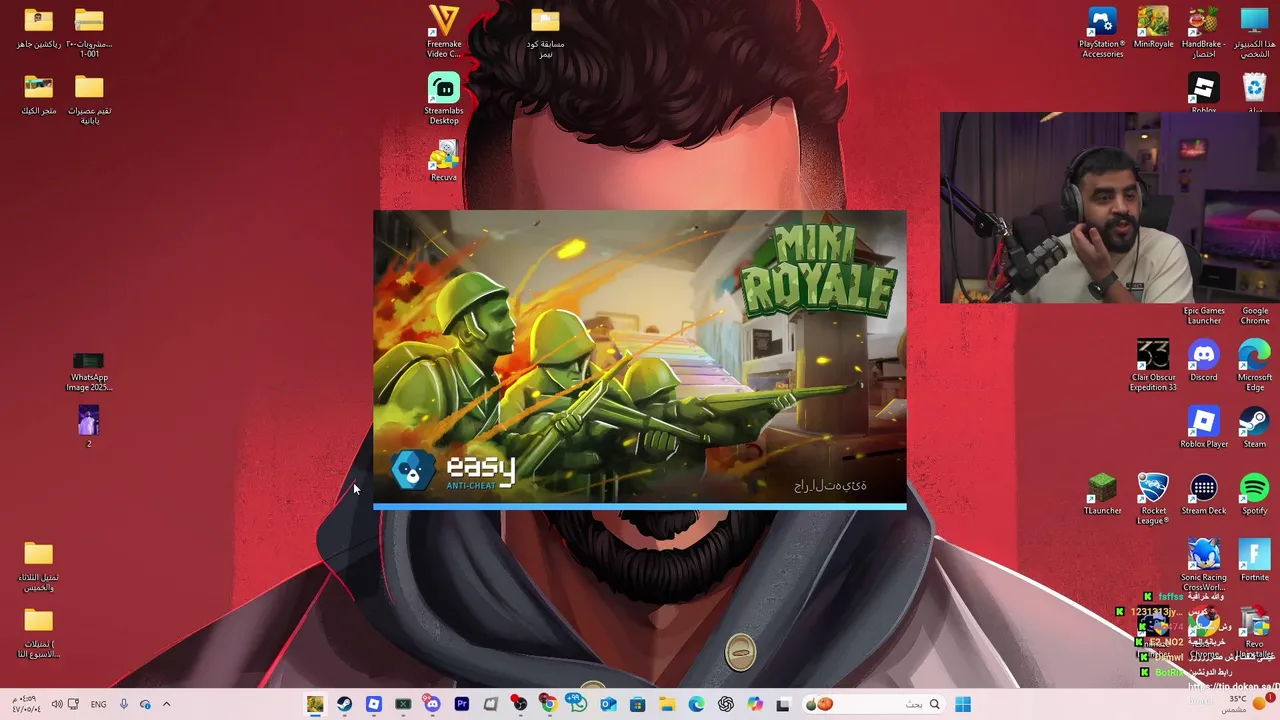Open the Fortnite desktop shortcut
Image resolution: width=1280 pixels, height=720 pixels.
(x=1254, y=560)
